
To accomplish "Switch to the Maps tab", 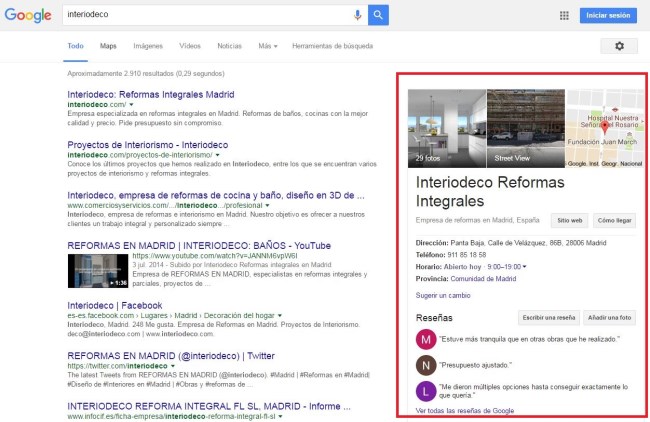I will point(108,46).
